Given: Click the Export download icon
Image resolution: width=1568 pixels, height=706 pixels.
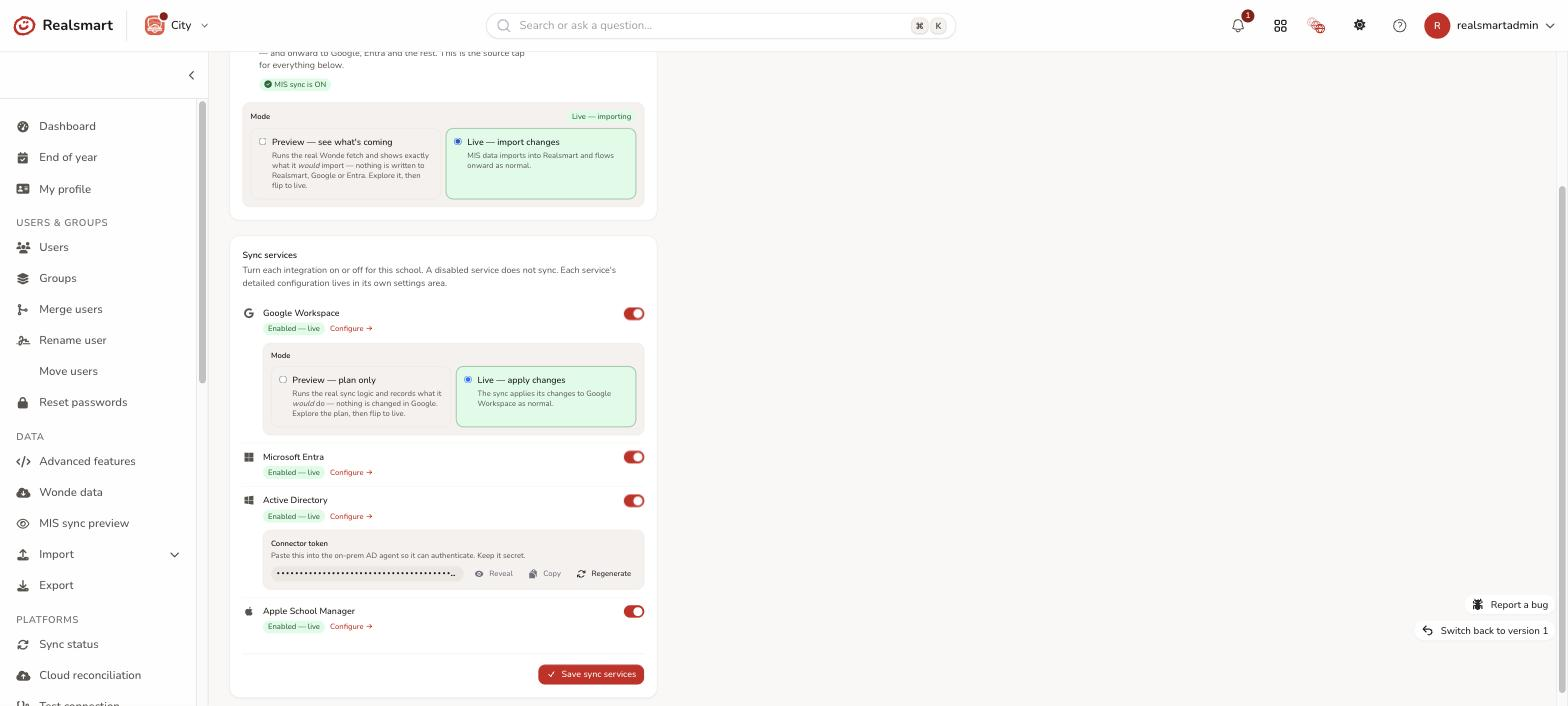Looking at the screenshot, I should [23, 585].
